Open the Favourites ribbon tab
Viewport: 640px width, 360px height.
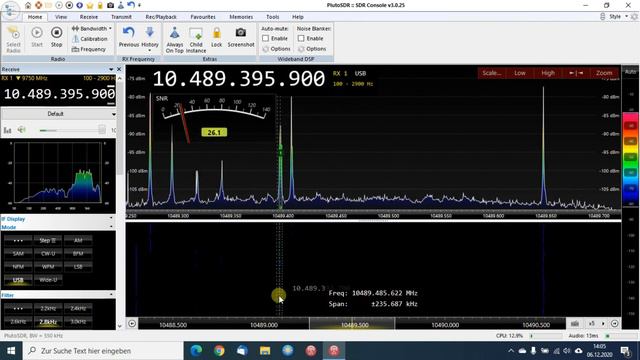(203, 17)
